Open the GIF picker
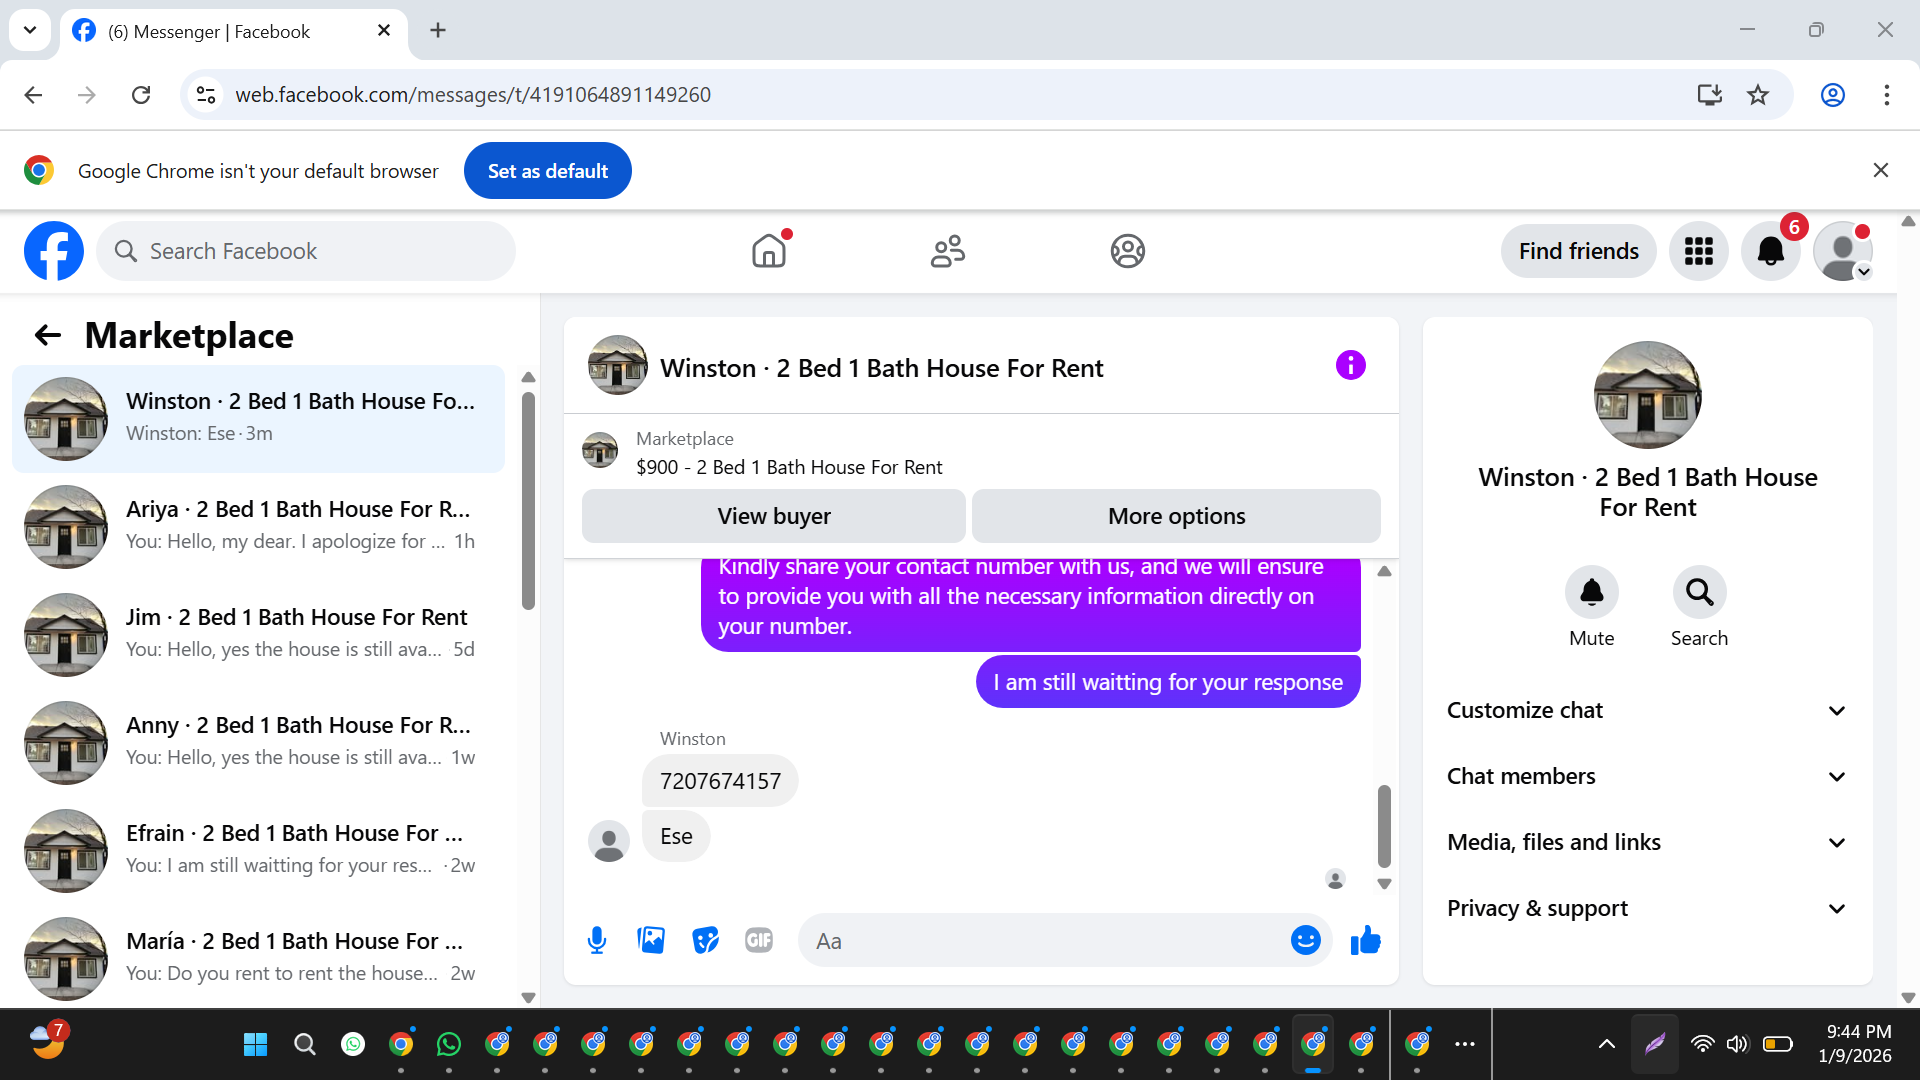Image resolution: width=1920 pixels, height=1080 pixels. click(x=759, y=940)
